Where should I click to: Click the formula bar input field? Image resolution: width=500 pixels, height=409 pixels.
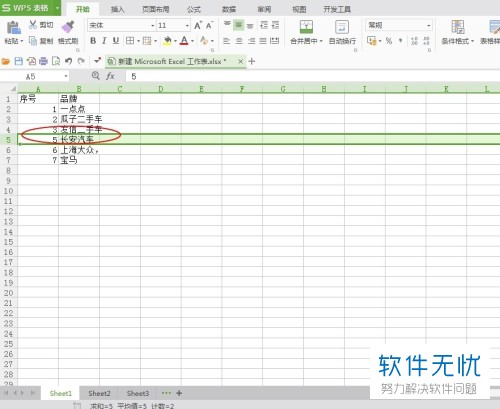pos(313,76)
